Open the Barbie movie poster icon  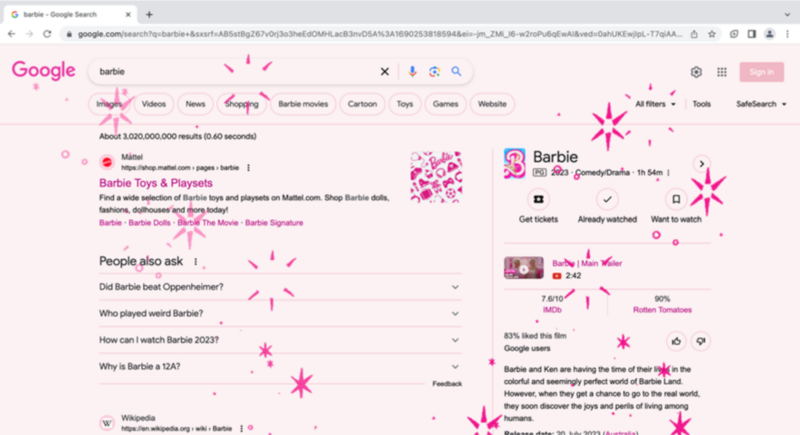coord(514,163)
